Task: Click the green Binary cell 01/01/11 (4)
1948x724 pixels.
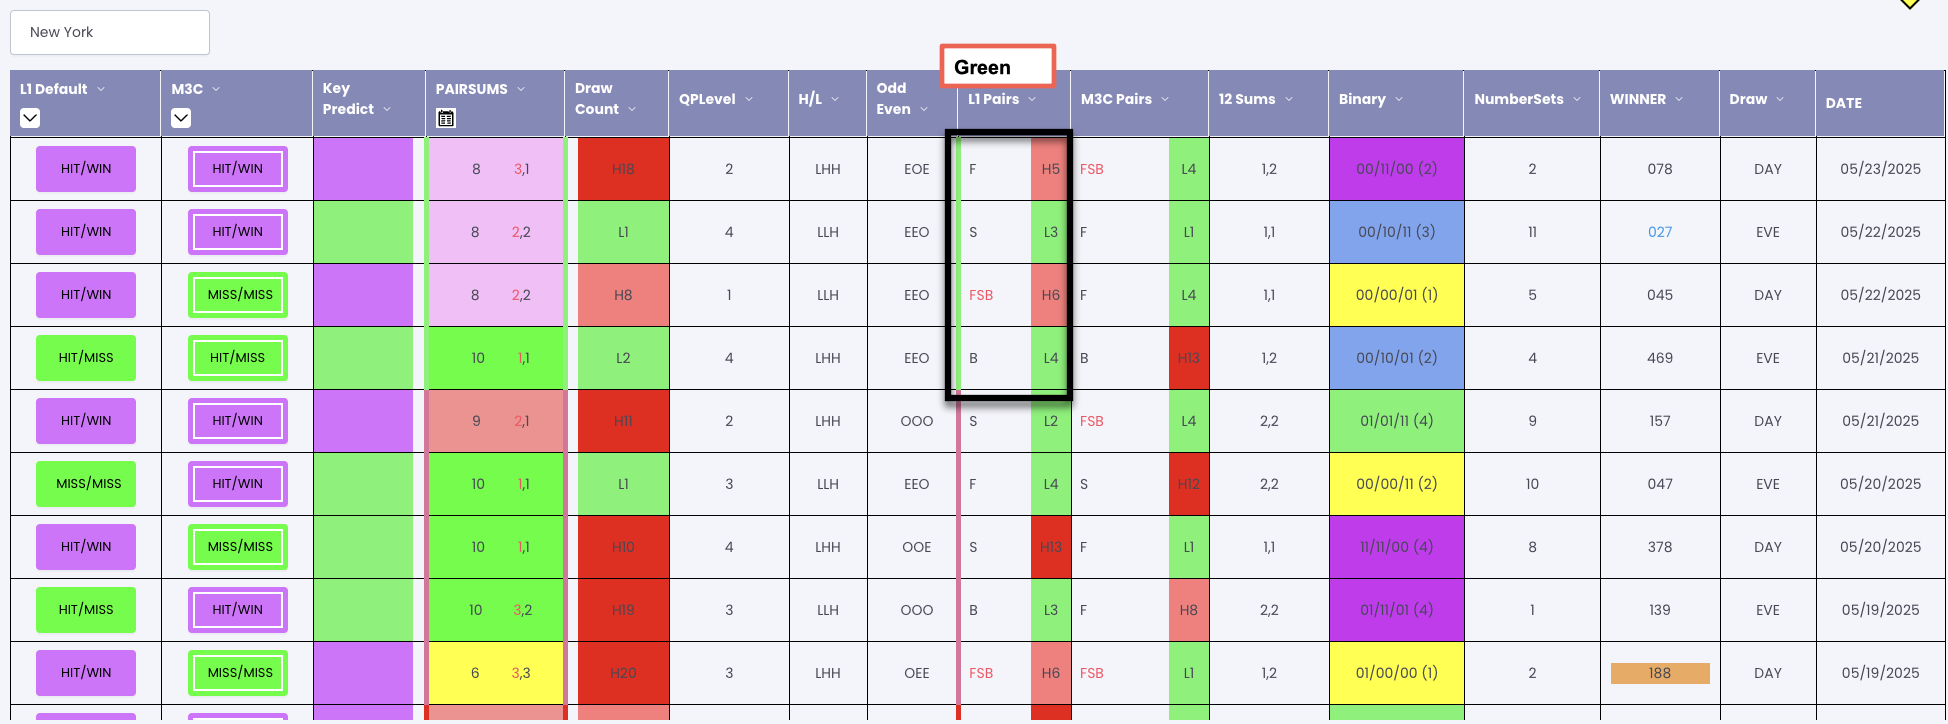Action: pyautogui.click(x=1396, y=421)
